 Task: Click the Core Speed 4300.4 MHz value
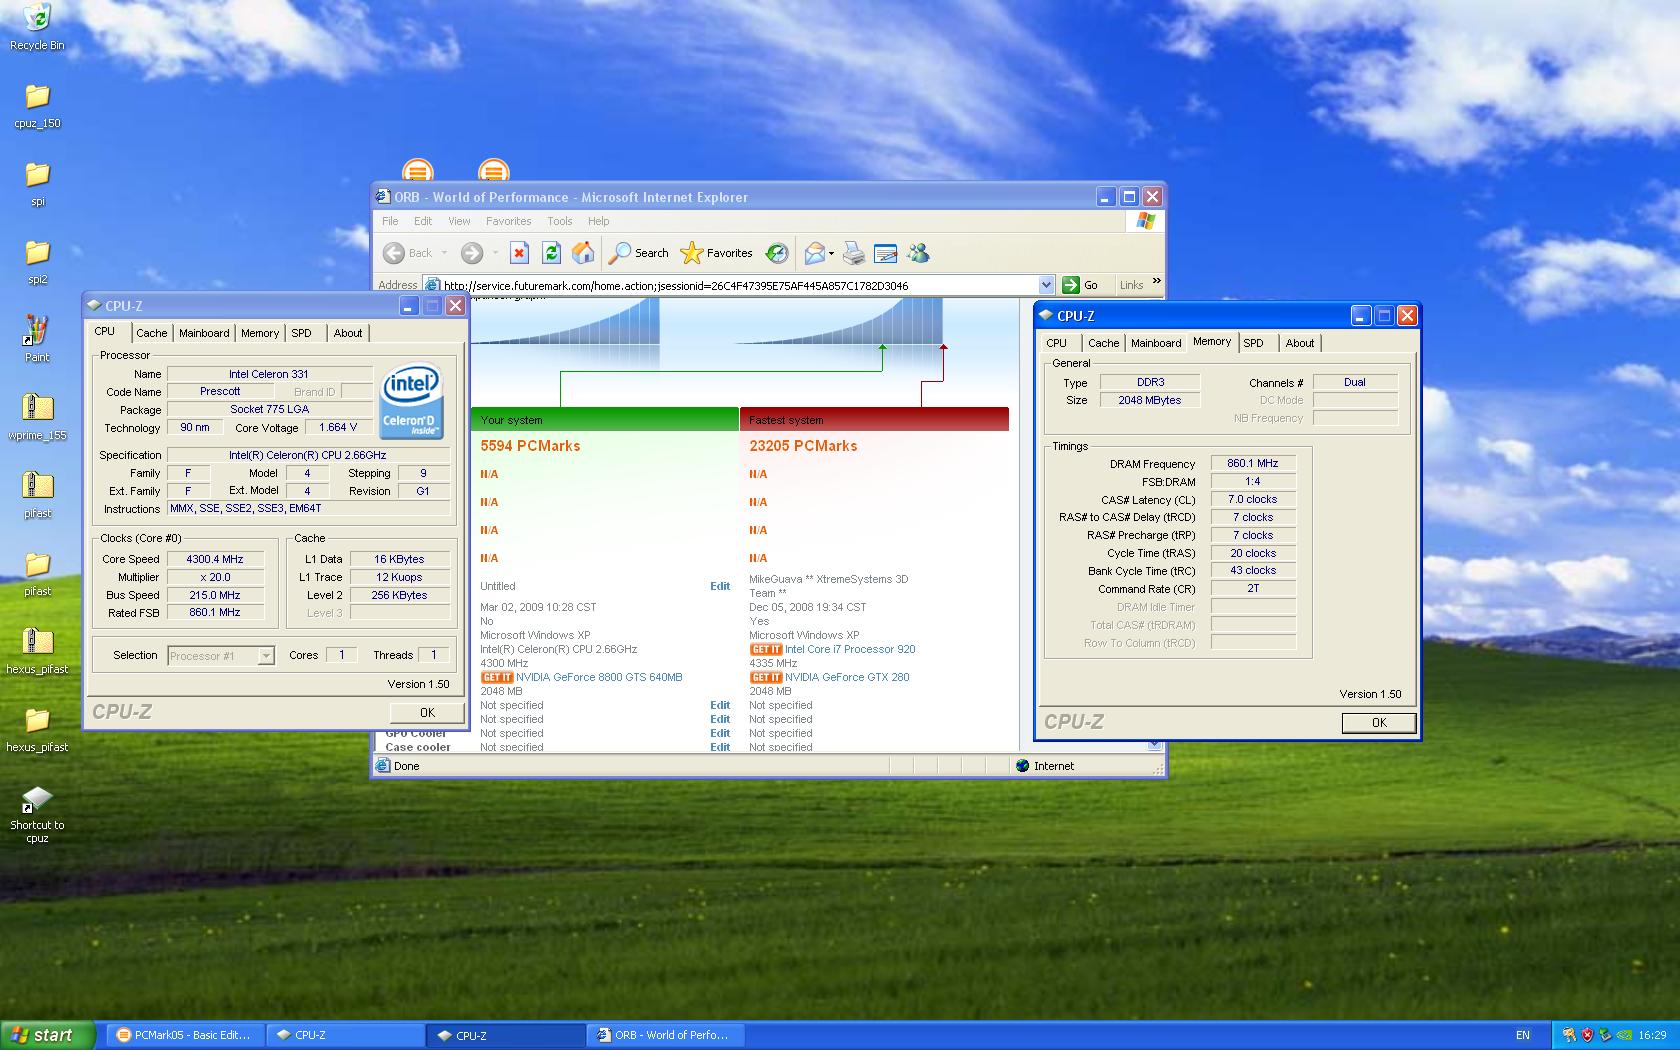pyautogui.click(x=215, y=559)
